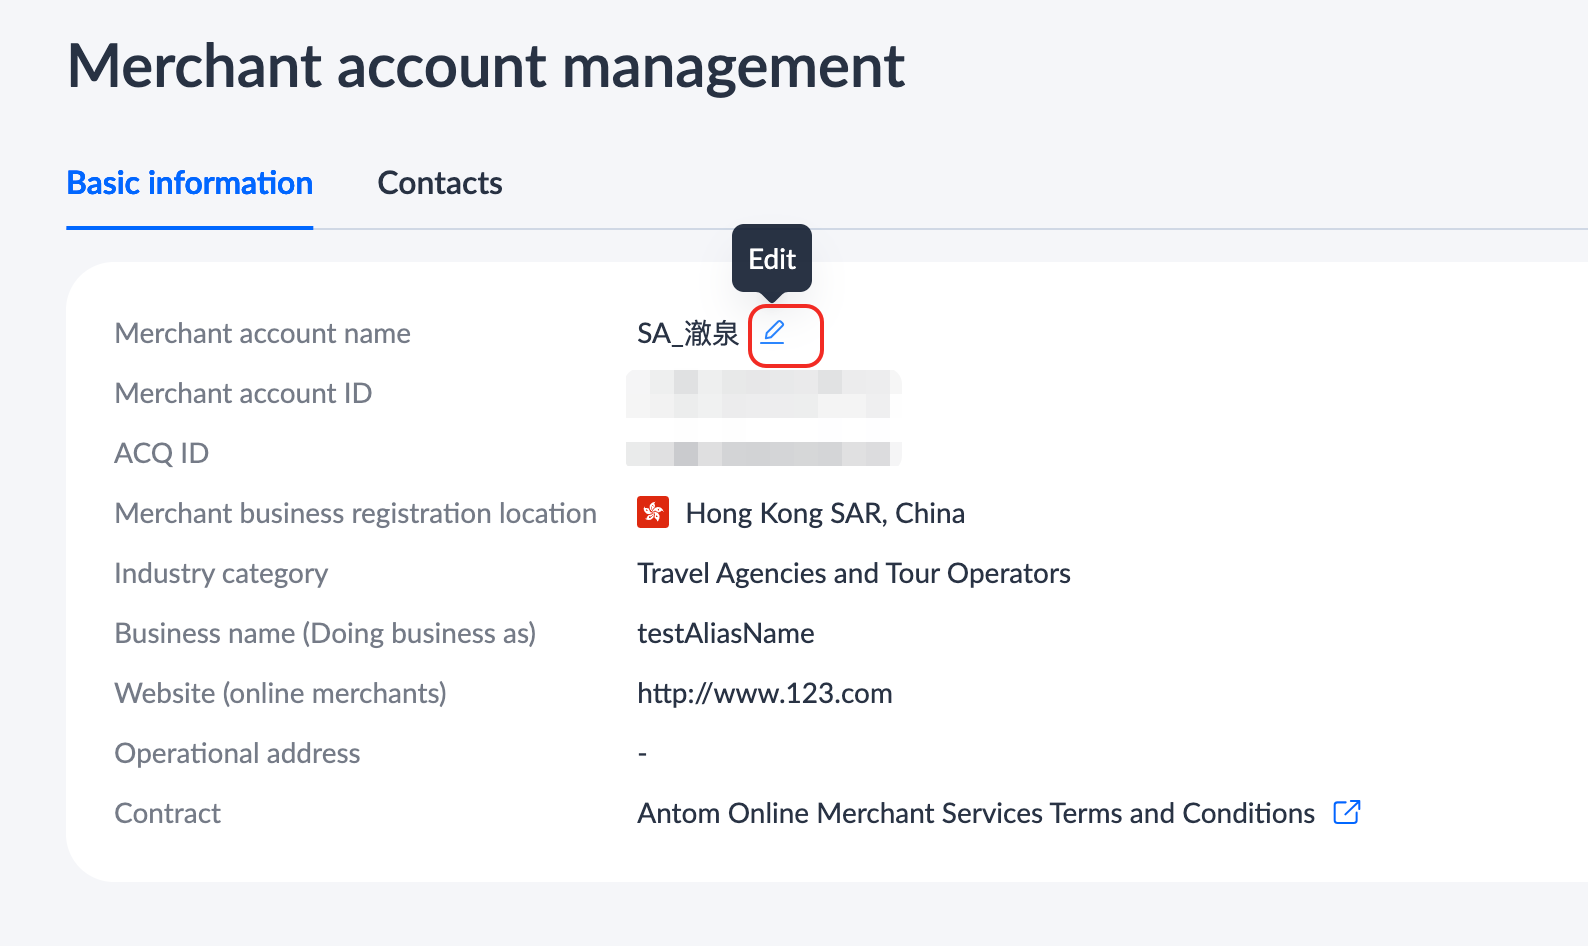The width and height of the screenshot is (1588, 946).
Task: Click the Merchant account management heading
Action: (x=486, y=67)
